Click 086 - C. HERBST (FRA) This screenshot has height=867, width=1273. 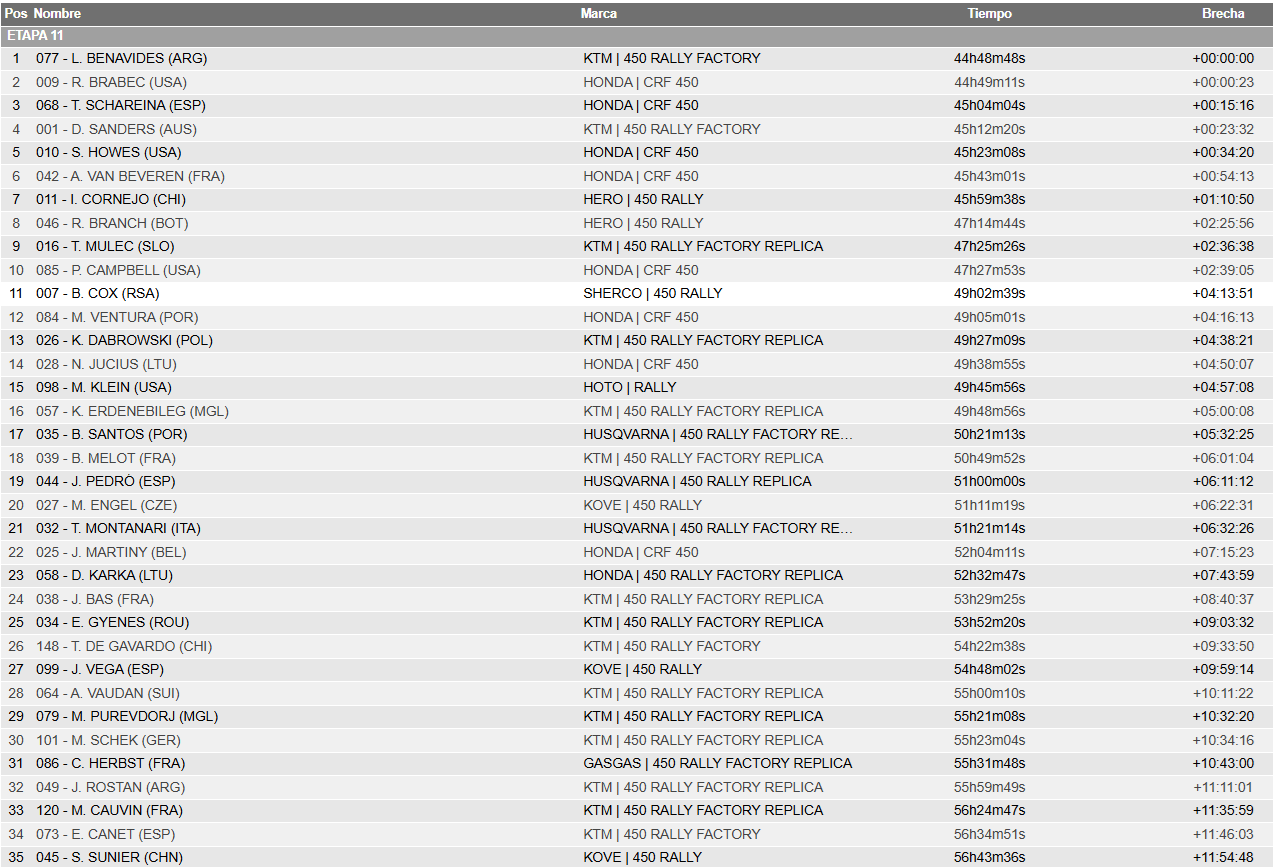[110, 763]
